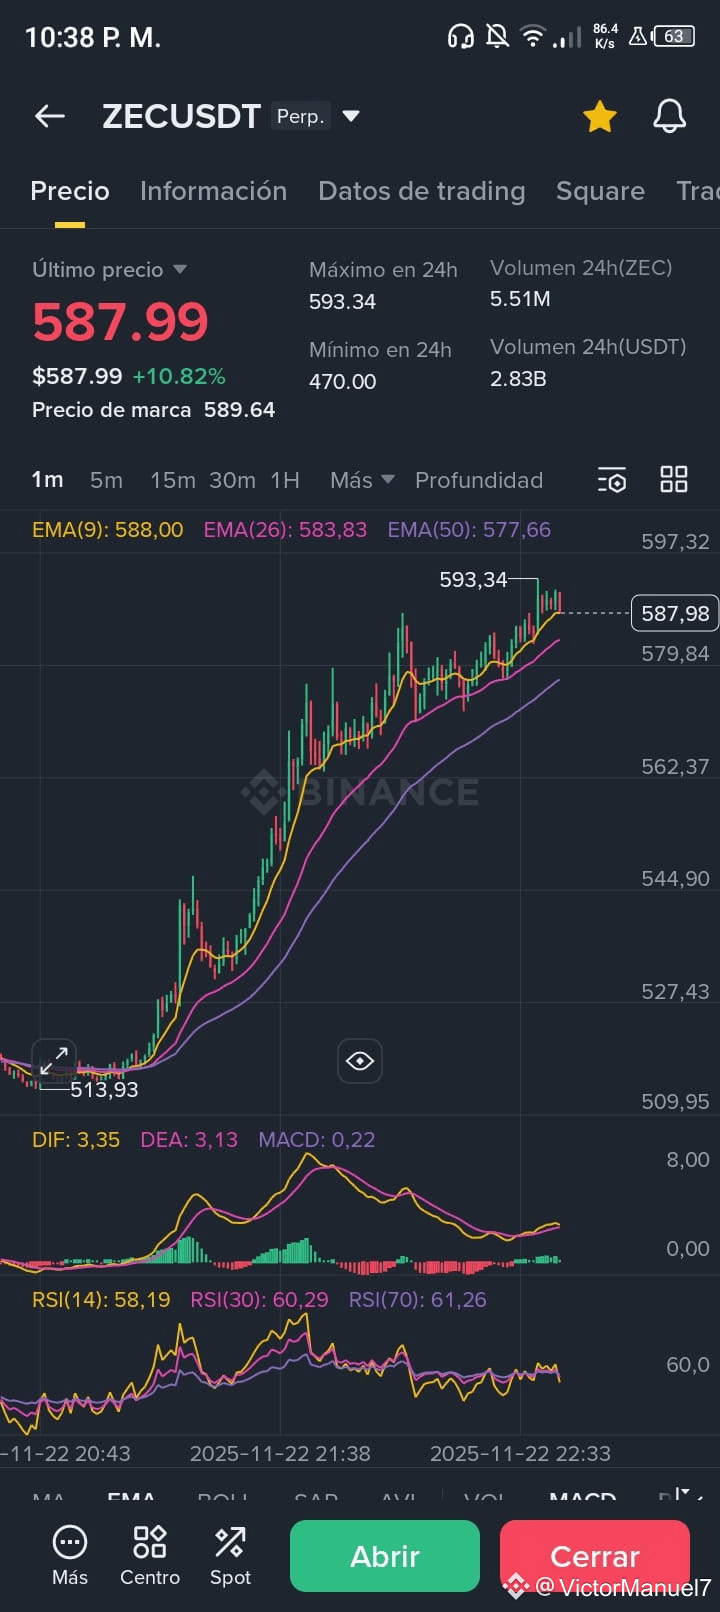Click the 587,98 current price tag
720x1612 pixels.
[675, 613]
